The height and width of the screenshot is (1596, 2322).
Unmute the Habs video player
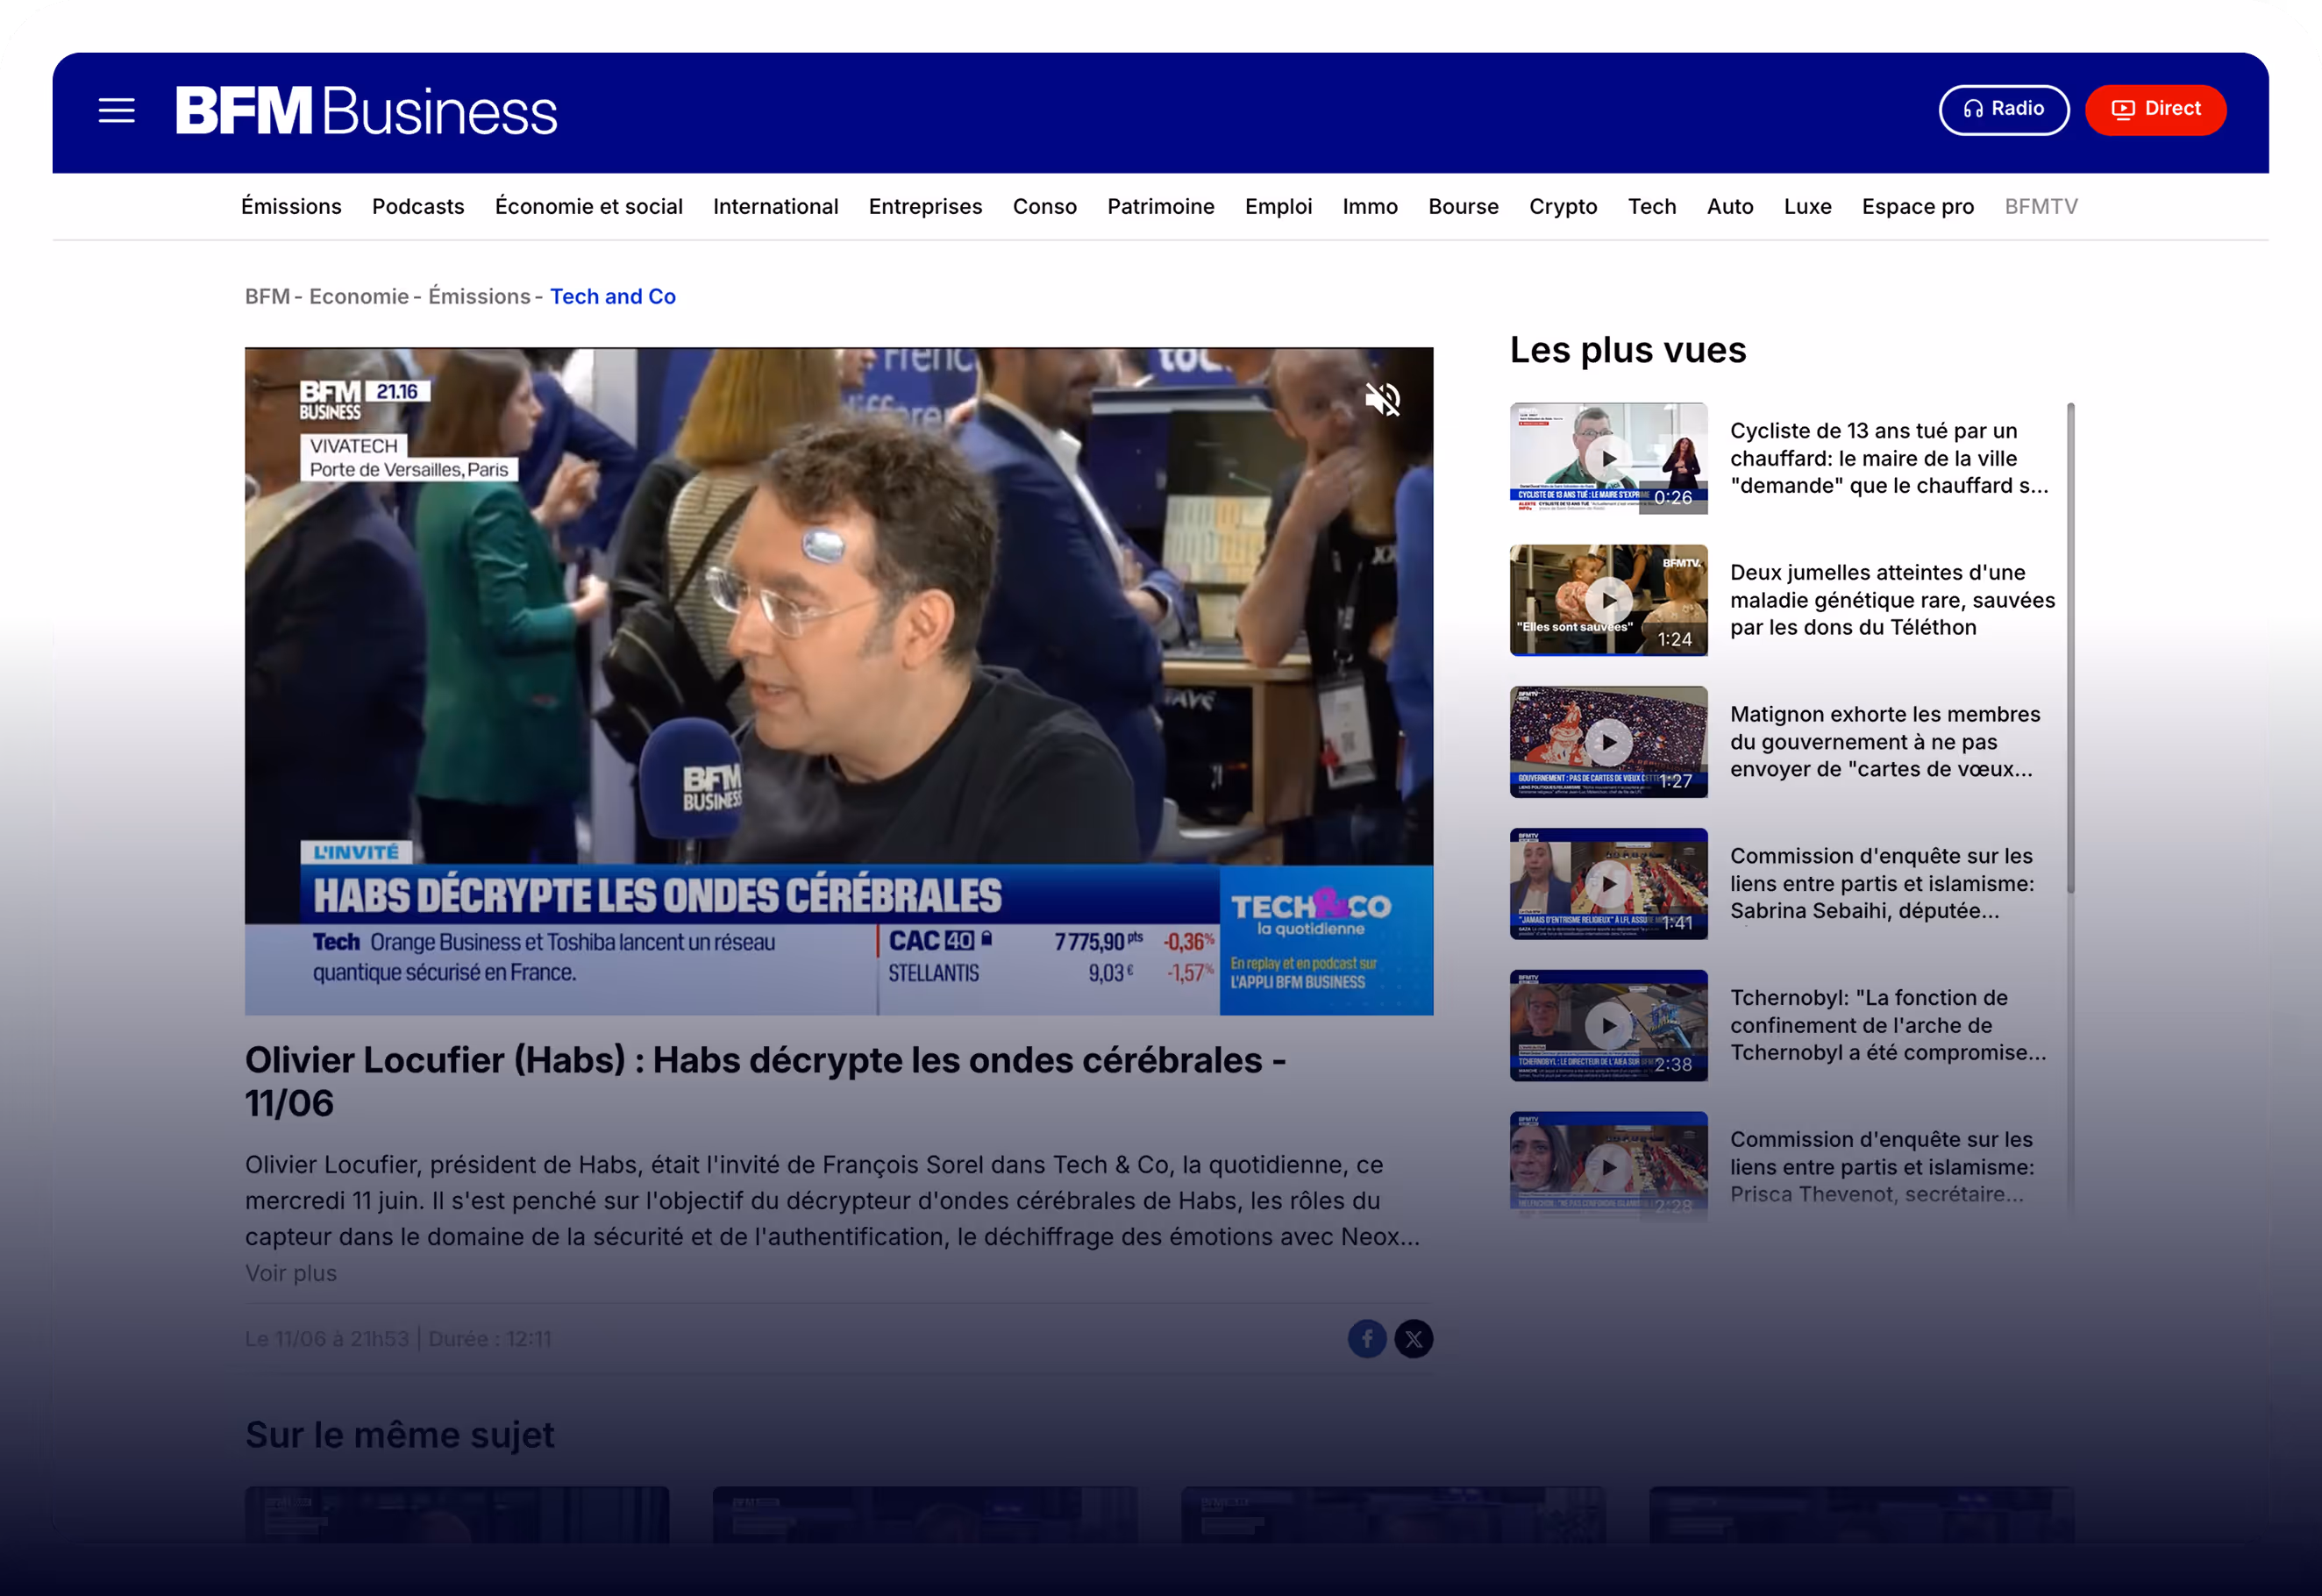[x=1383, y=399]
